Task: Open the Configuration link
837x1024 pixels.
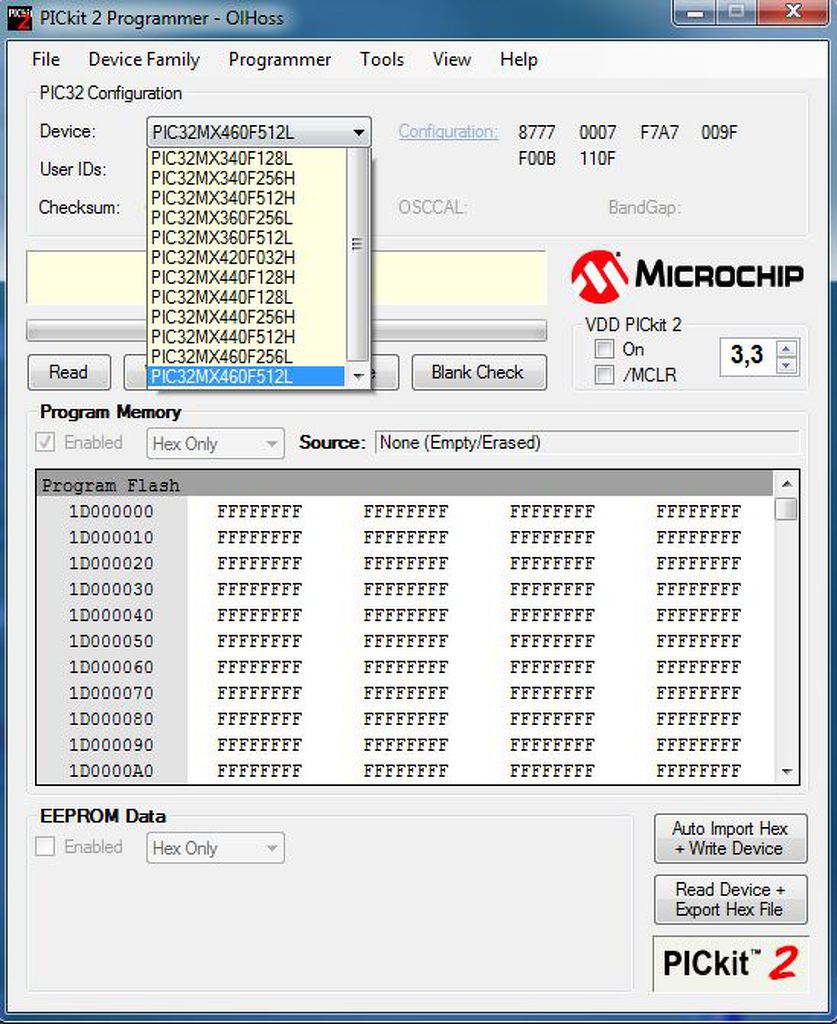Action: point(448,131)
